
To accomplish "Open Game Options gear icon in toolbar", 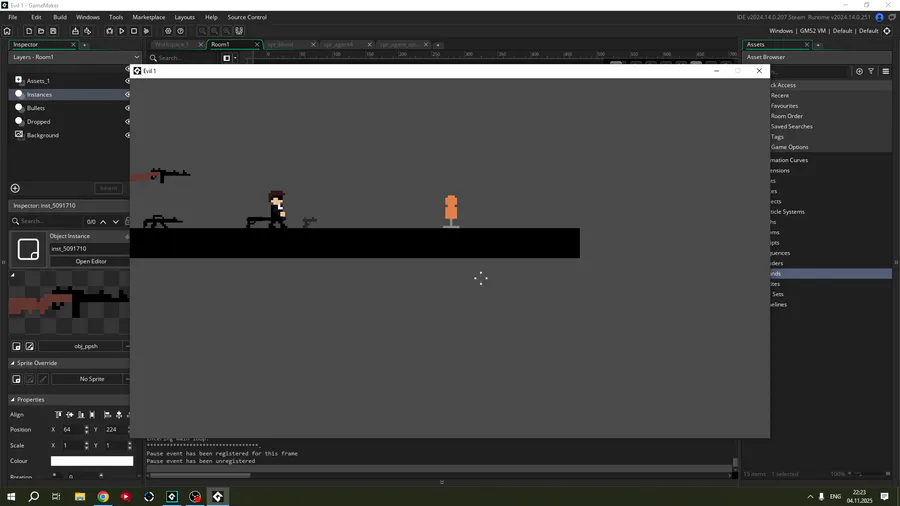I will pos(168,31).
